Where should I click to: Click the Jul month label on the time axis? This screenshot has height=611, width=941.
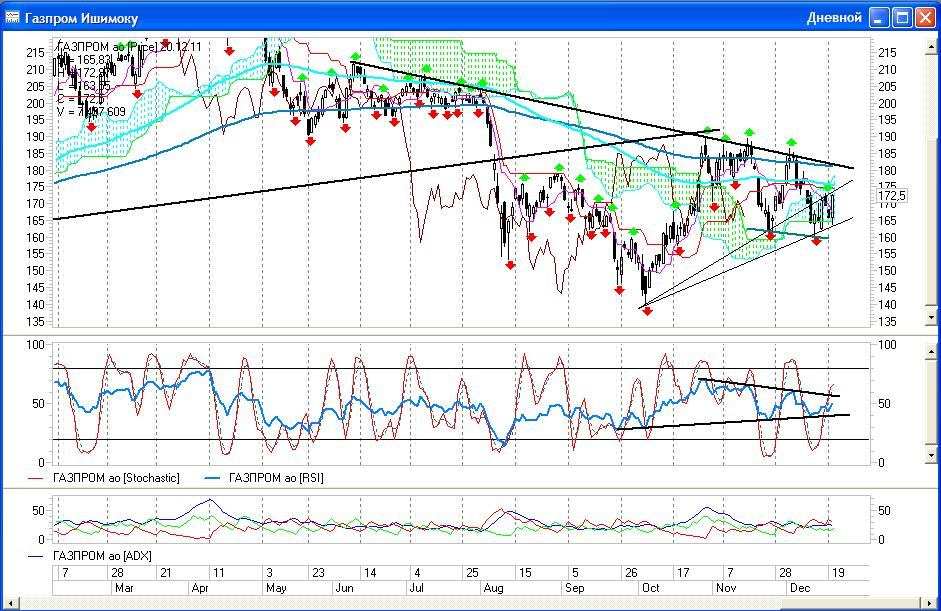pos(415,588)
